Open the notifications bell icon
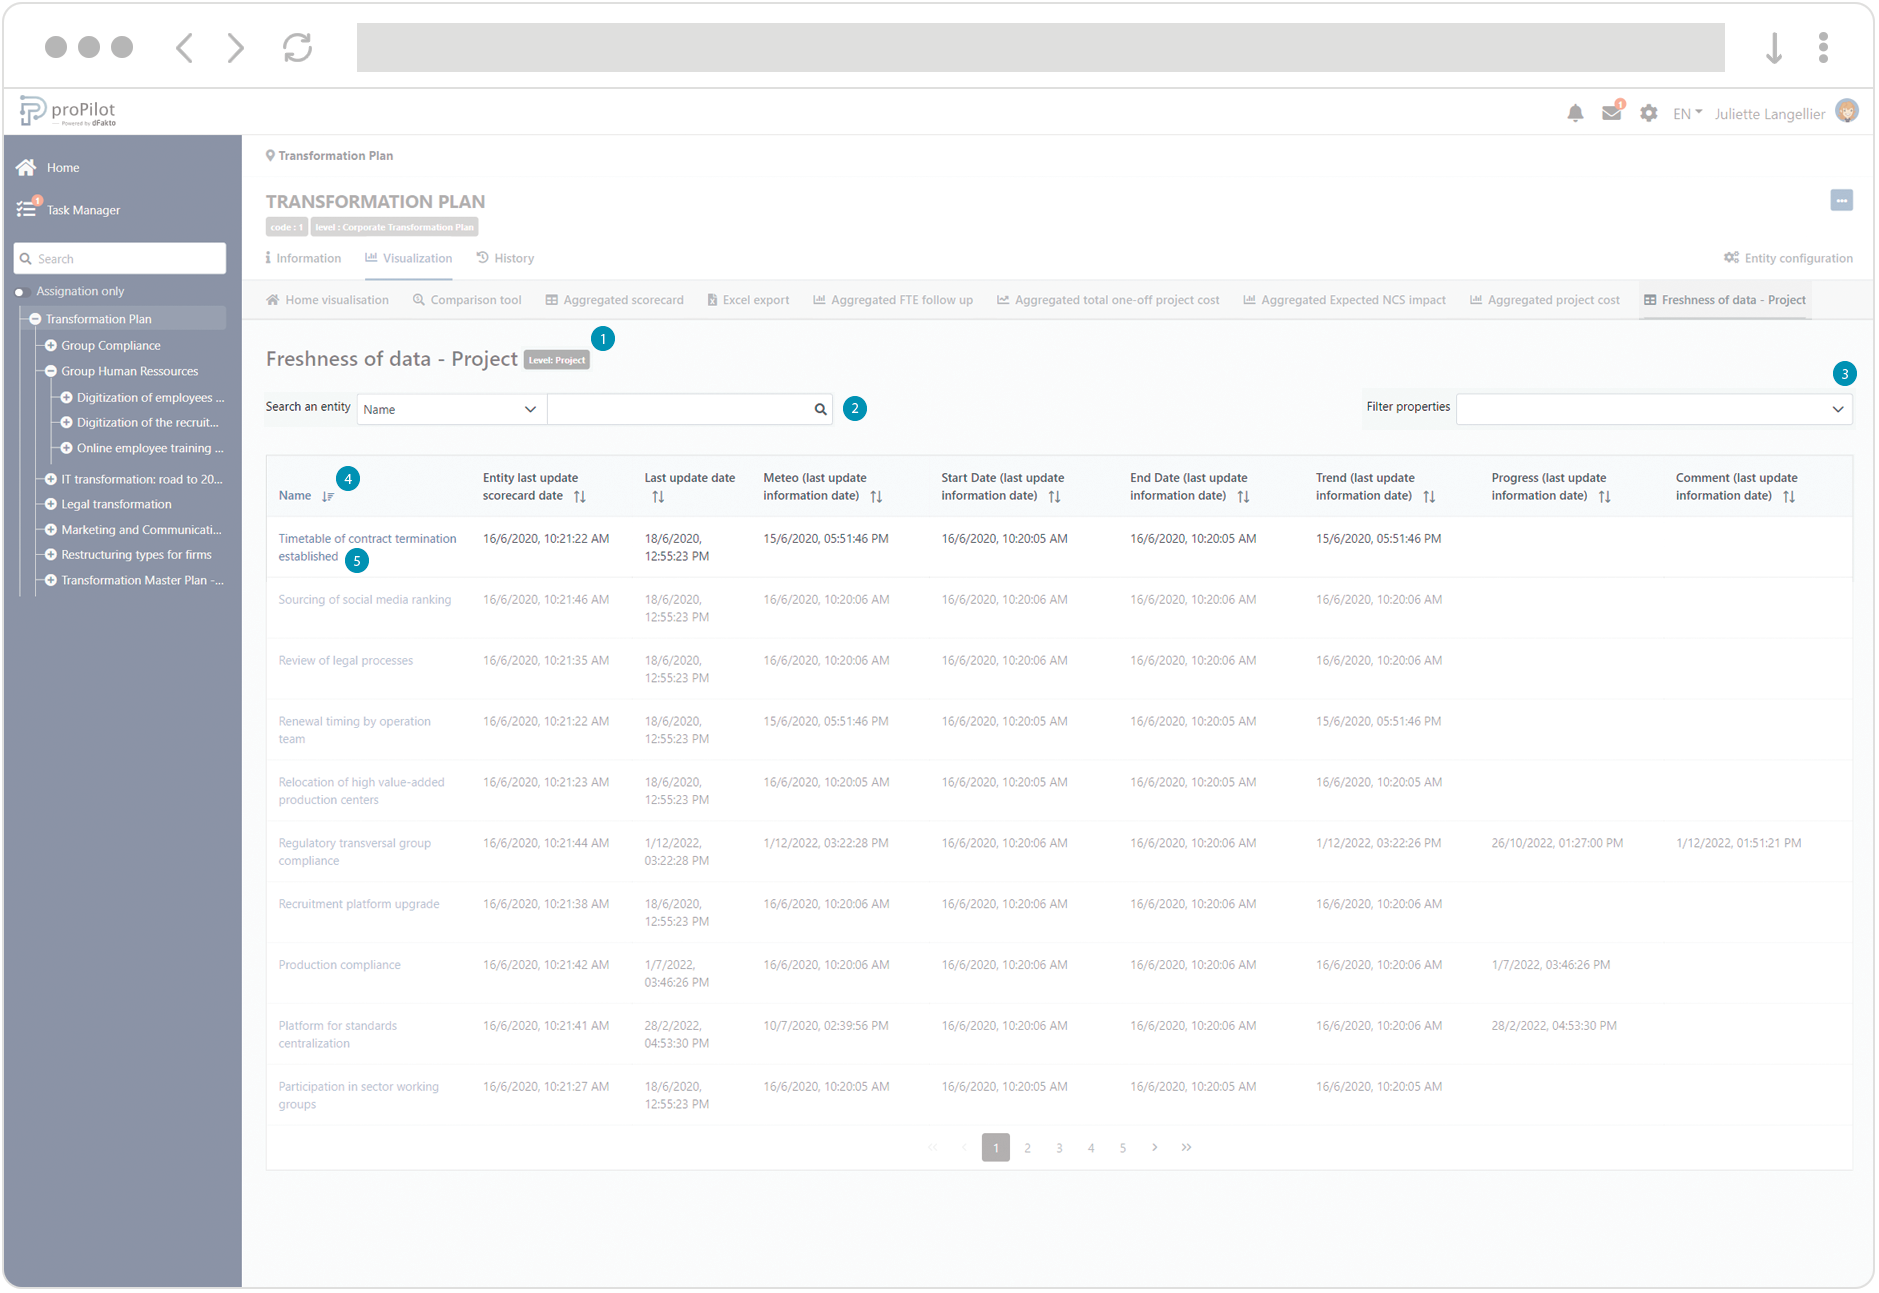Viewport: 1879px width, 1293px height. click(1575, 114)
